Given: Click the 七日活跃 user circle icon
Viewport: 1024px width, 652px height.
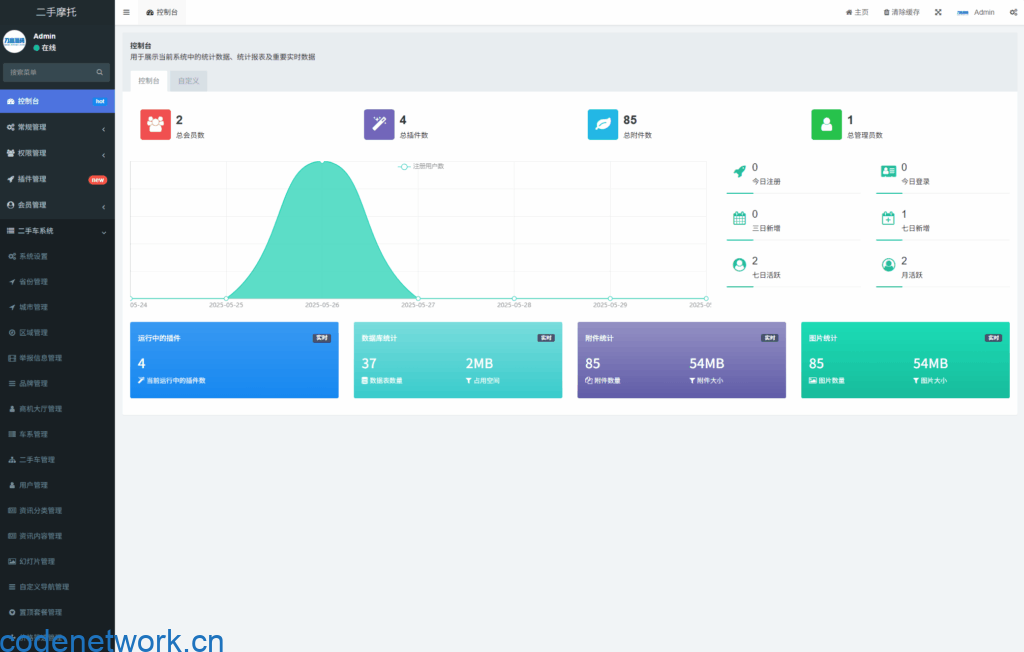Looking at the screenshot, I should click(739, 265).
